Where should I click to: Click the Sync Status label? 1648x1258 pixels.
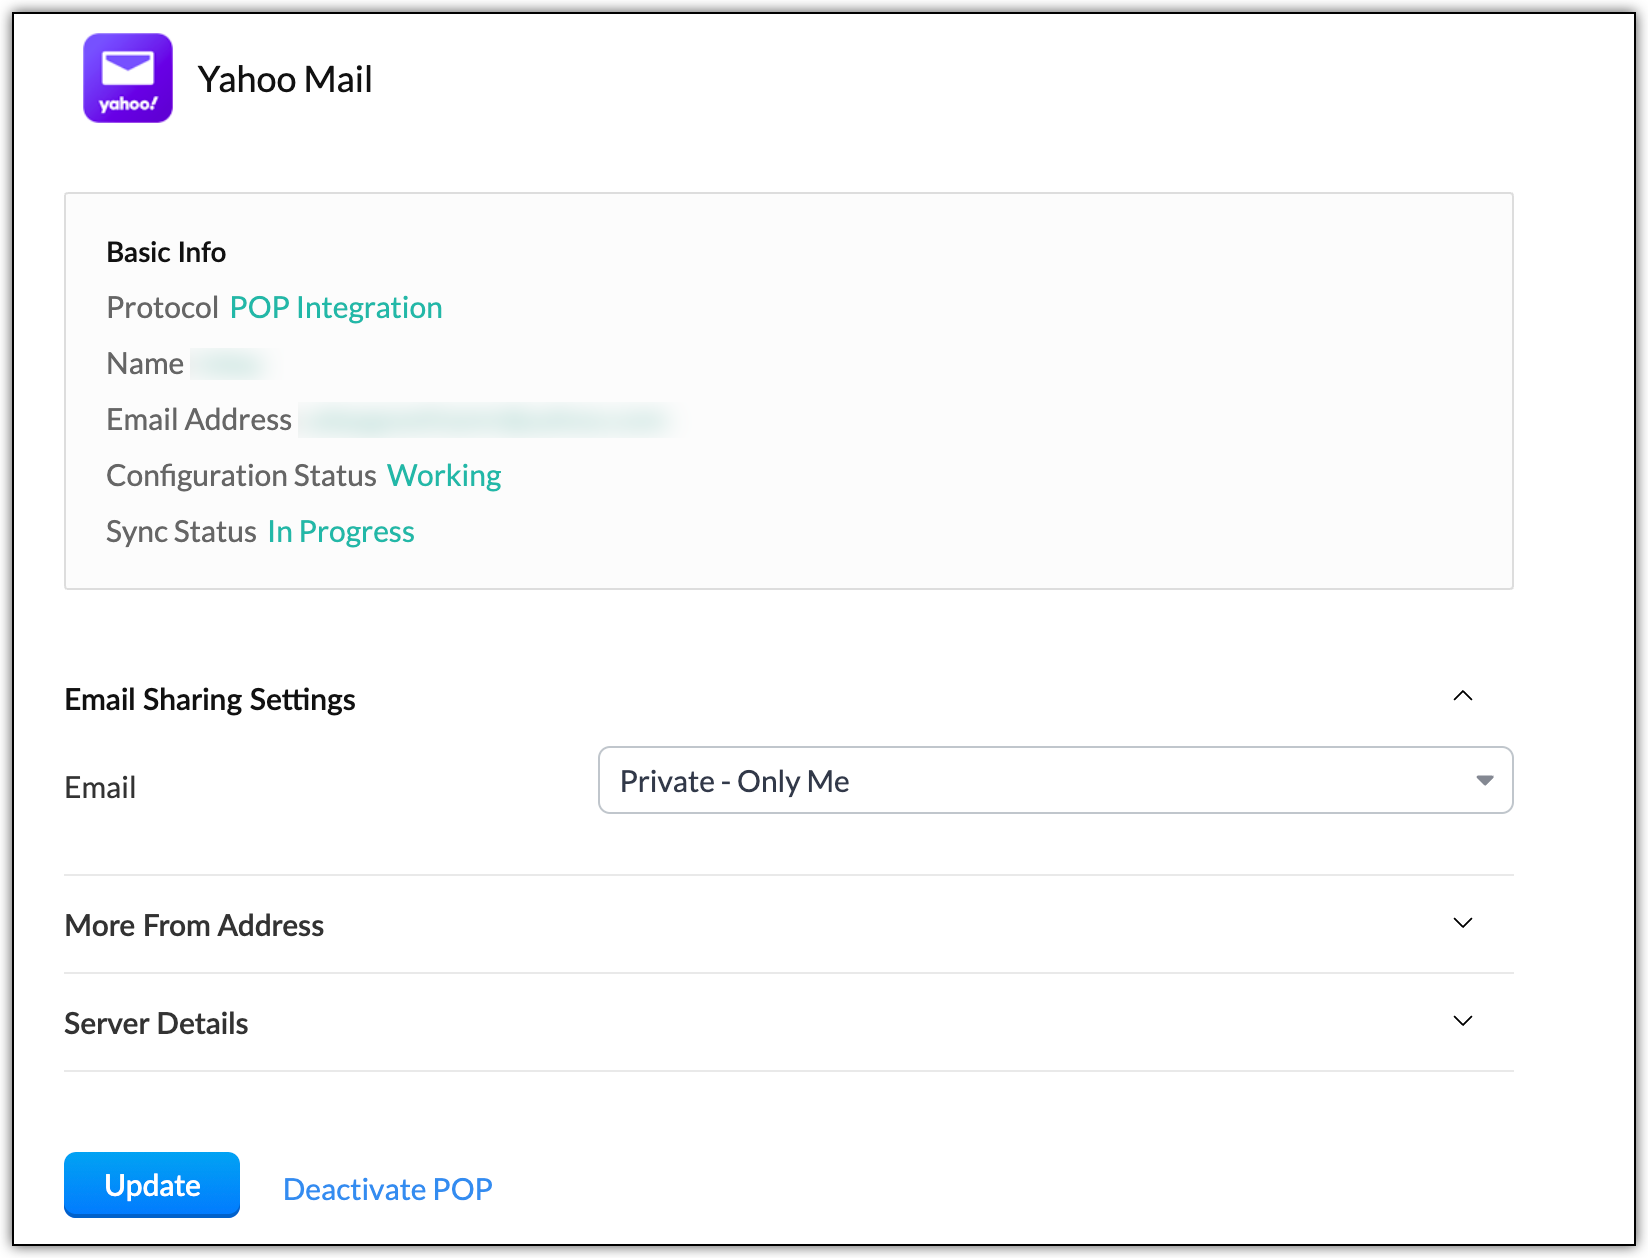(181, 532)
